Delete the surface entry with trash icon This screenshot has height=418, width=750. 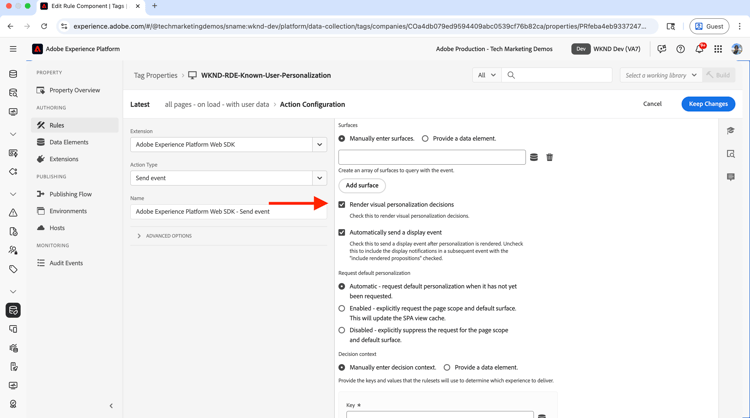(x=550, y=157)
